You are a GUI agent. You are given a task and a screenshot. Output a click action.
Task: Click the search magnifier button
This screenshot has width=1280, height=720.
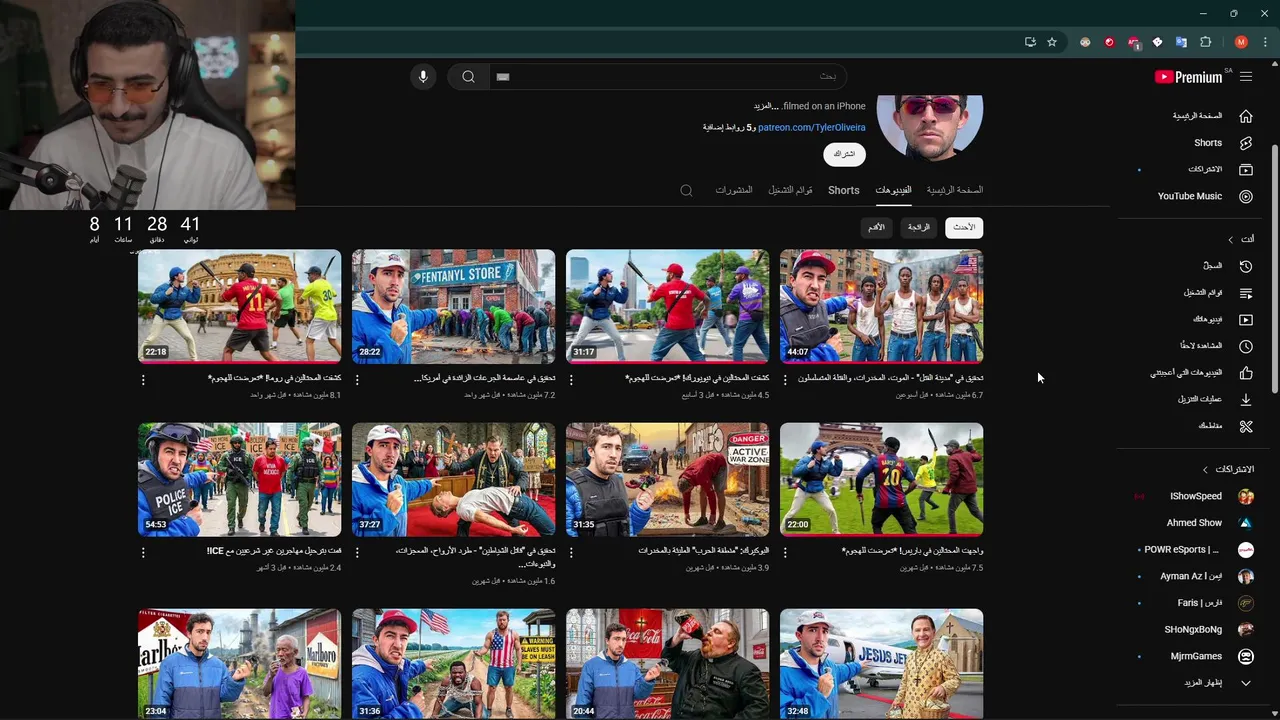468,77
